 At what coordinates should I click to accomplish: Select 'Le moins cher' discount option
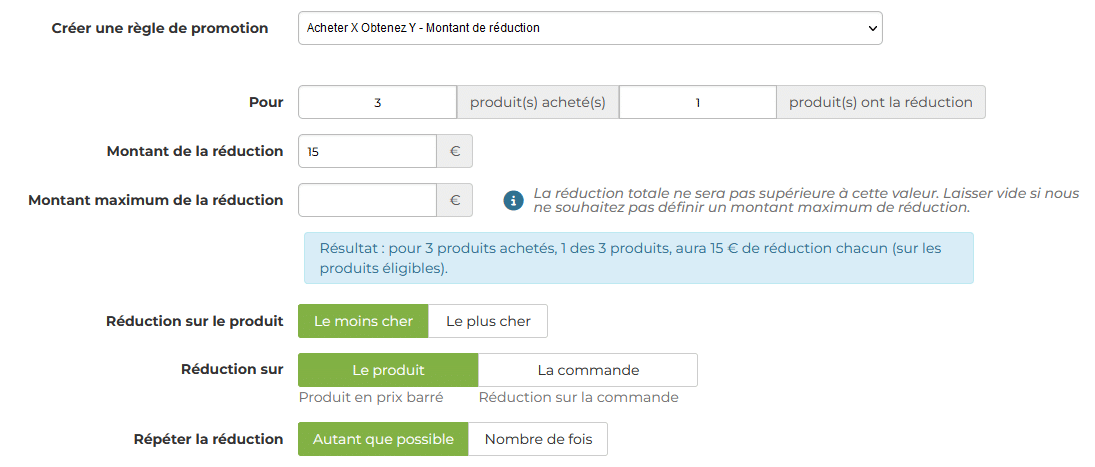[x=363, y=321]
